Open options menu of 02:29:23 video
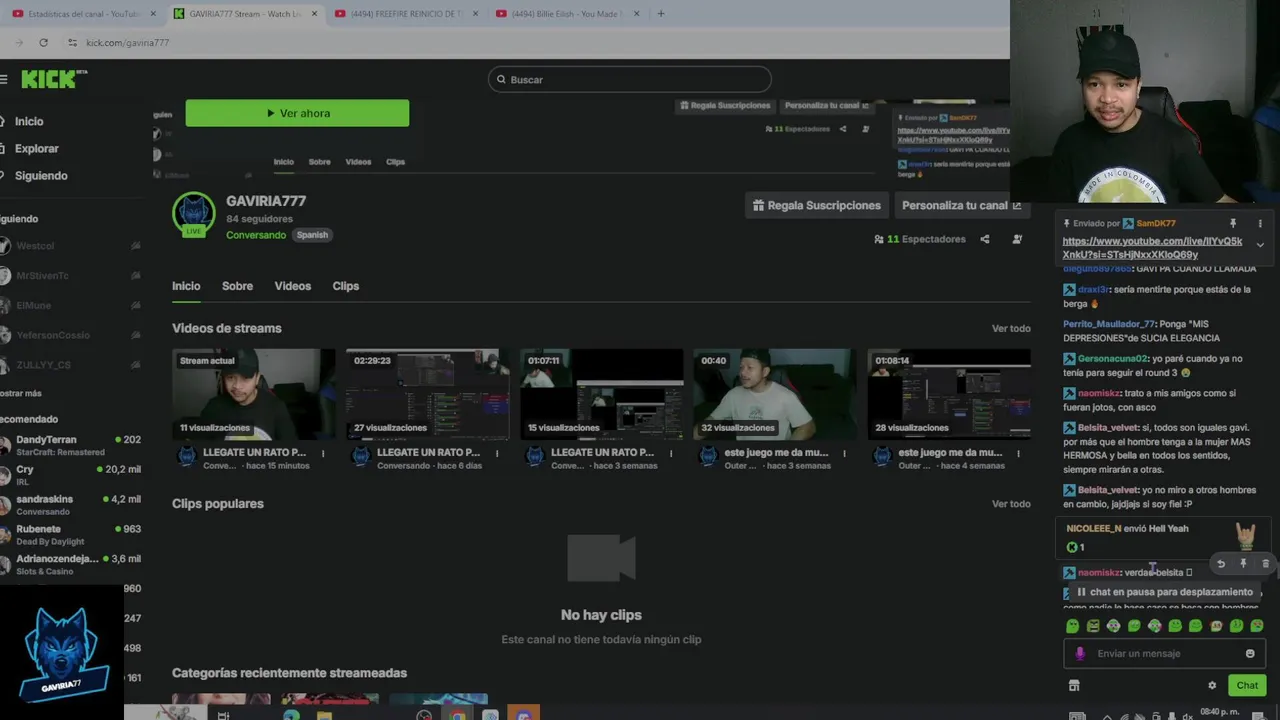Image resolution: width=1280 pixels, height=720 pixels. (x=497, y=453)
